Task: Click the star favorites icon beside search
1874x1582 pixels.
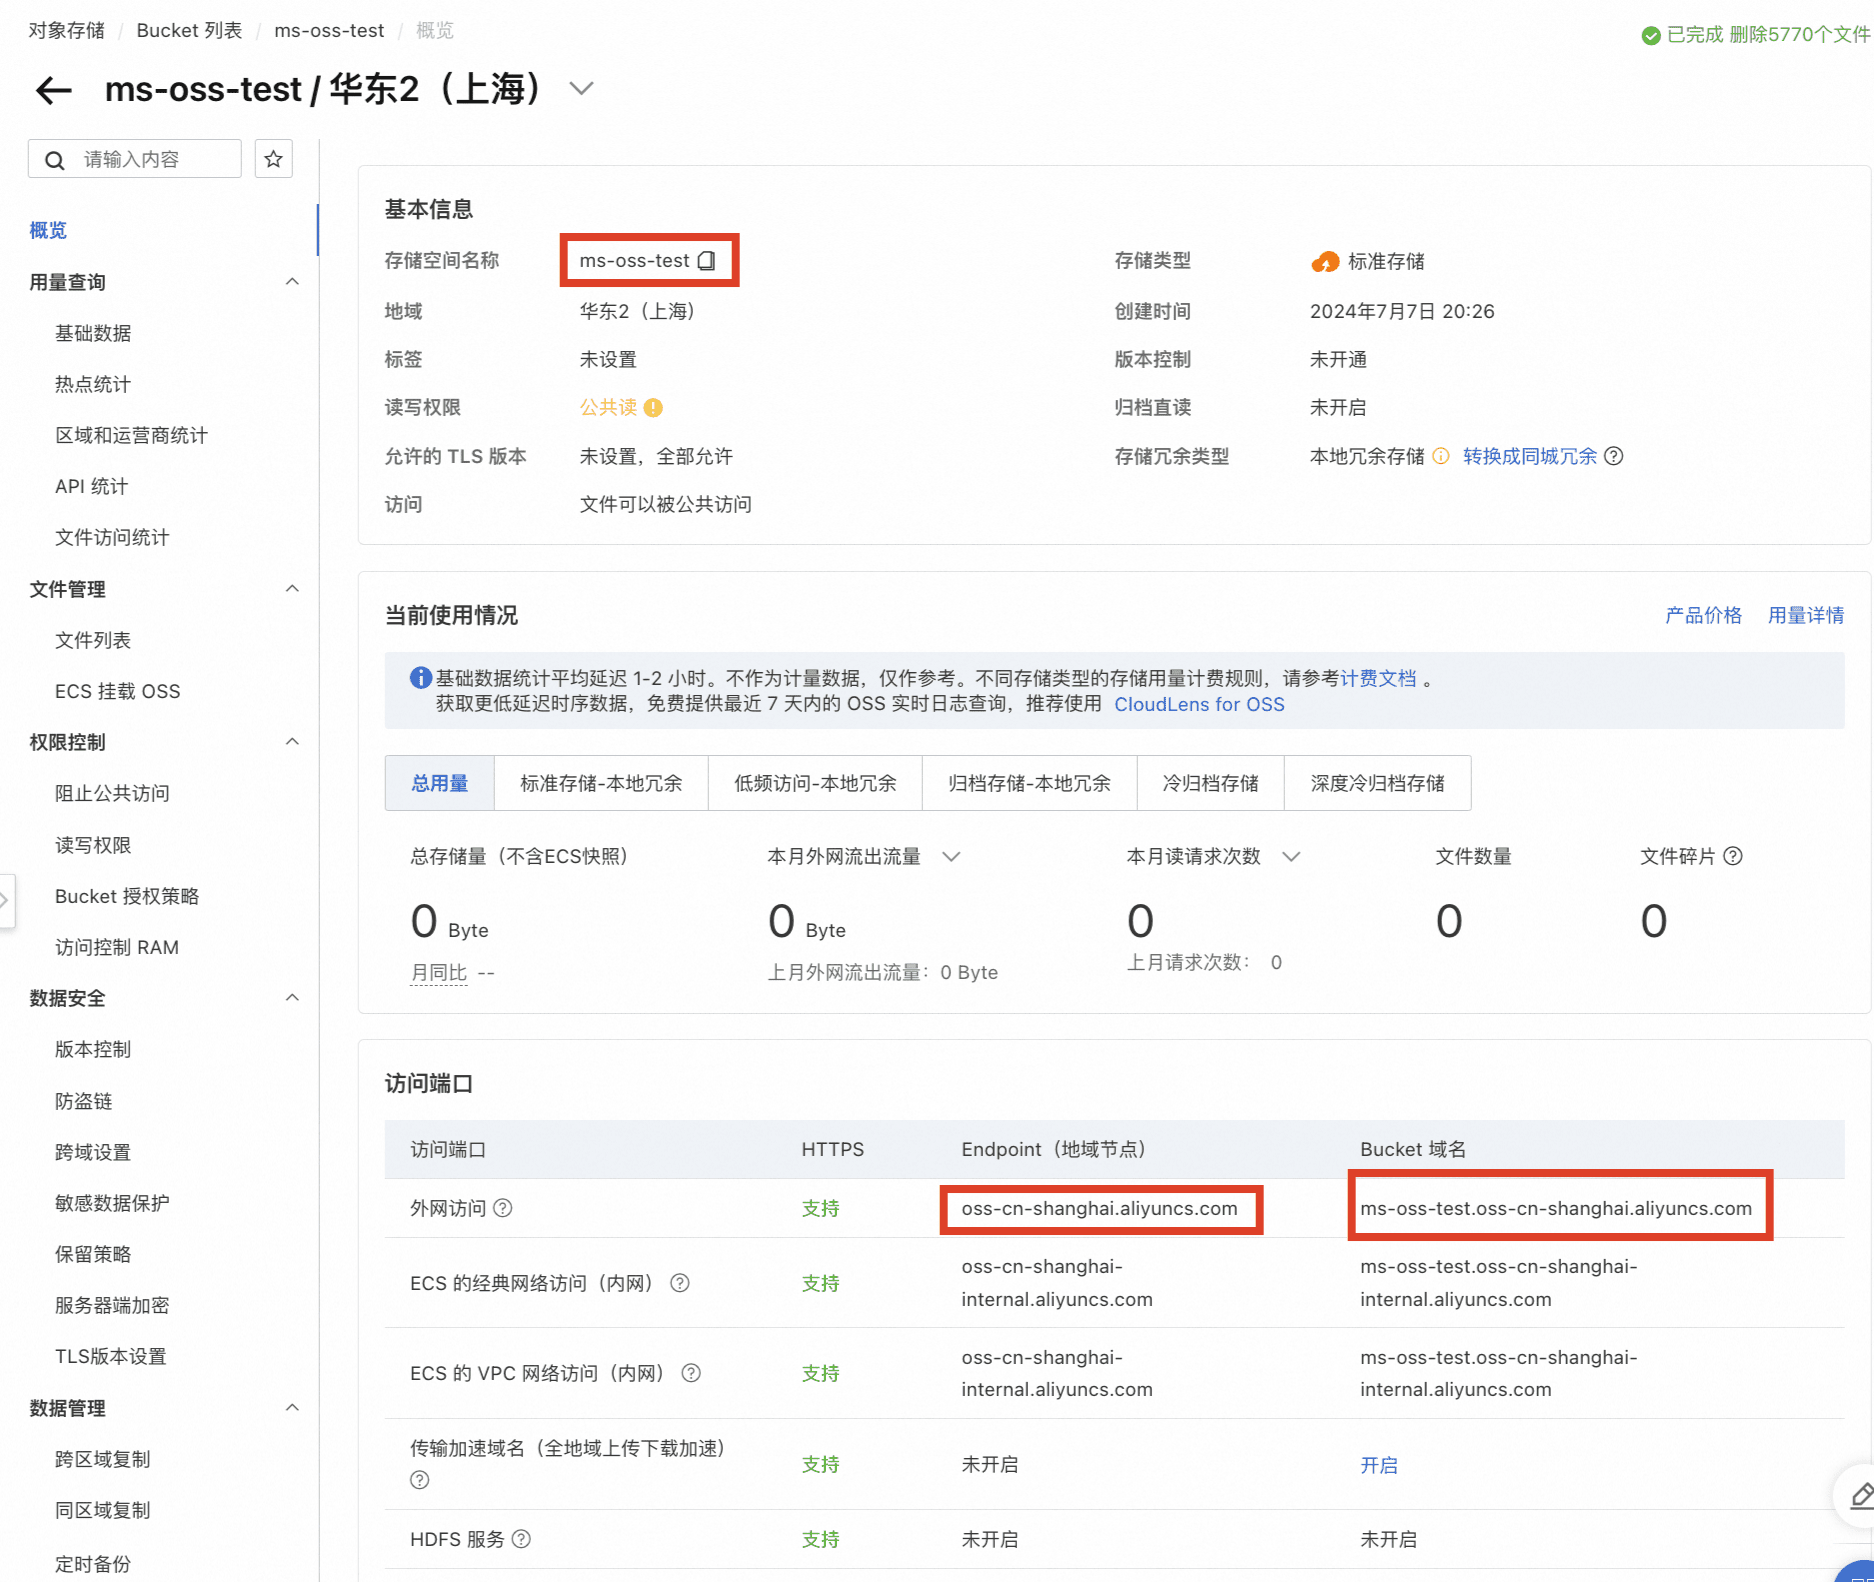Action: [273, 159]
